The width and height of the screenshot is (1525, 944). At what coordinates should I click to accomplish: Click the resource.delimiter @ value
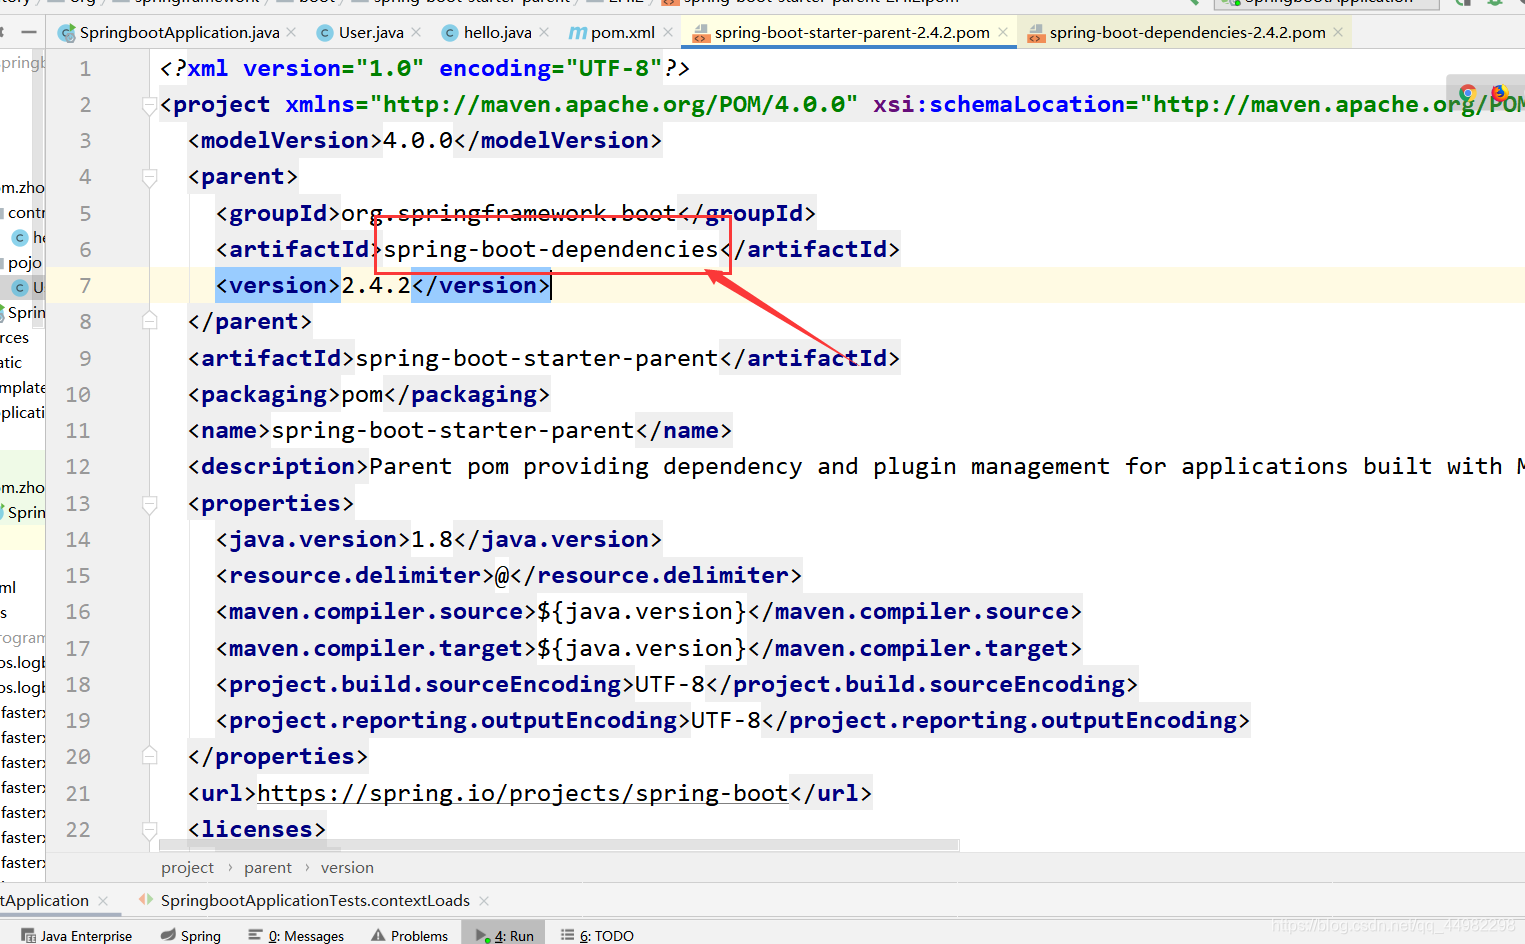click(502, 575)
